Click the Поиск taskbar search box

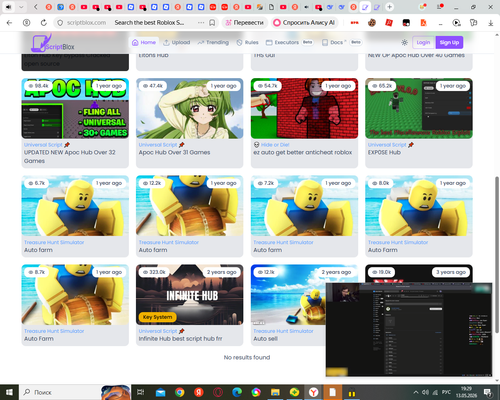tap(60, 392)
